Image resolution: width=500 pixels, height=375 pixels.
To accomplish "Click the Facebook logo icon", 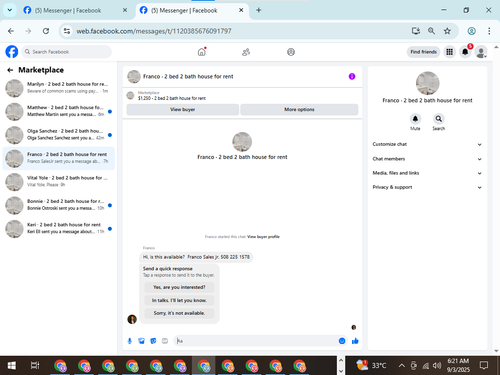I will (12, 52).
